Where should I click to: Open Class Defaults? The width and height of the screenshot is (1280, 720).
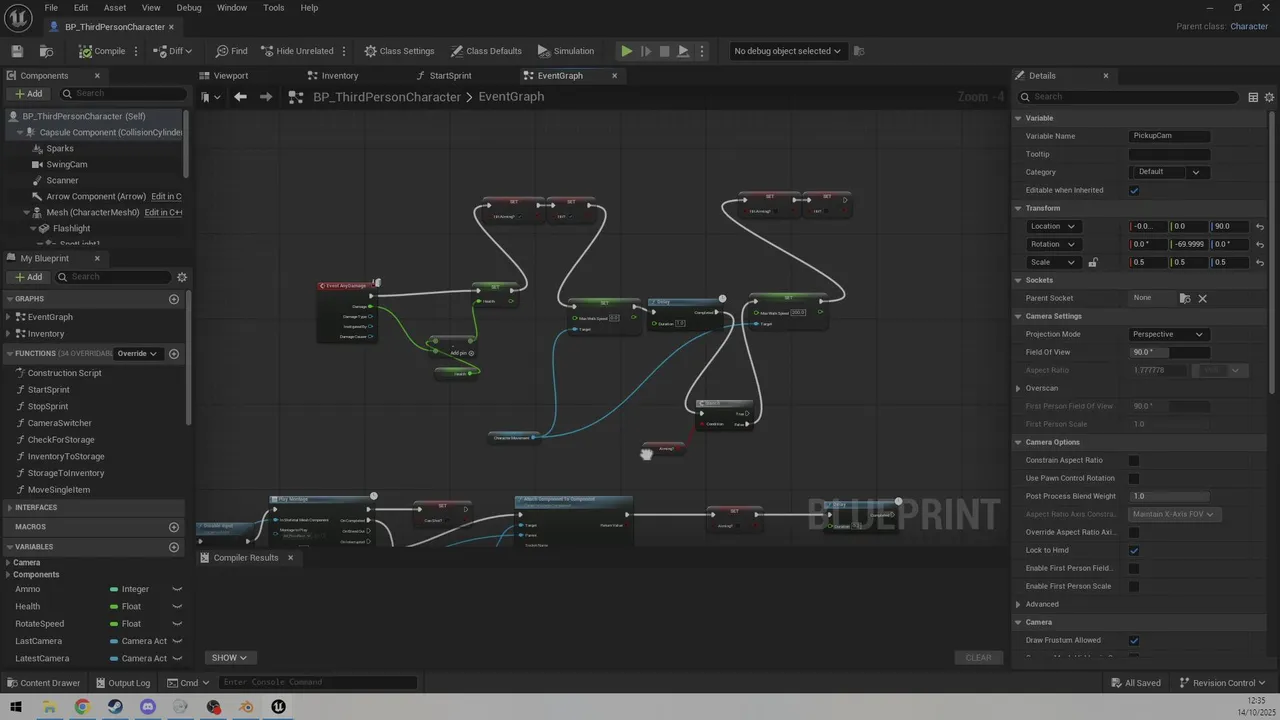click(x=486, y=51)
